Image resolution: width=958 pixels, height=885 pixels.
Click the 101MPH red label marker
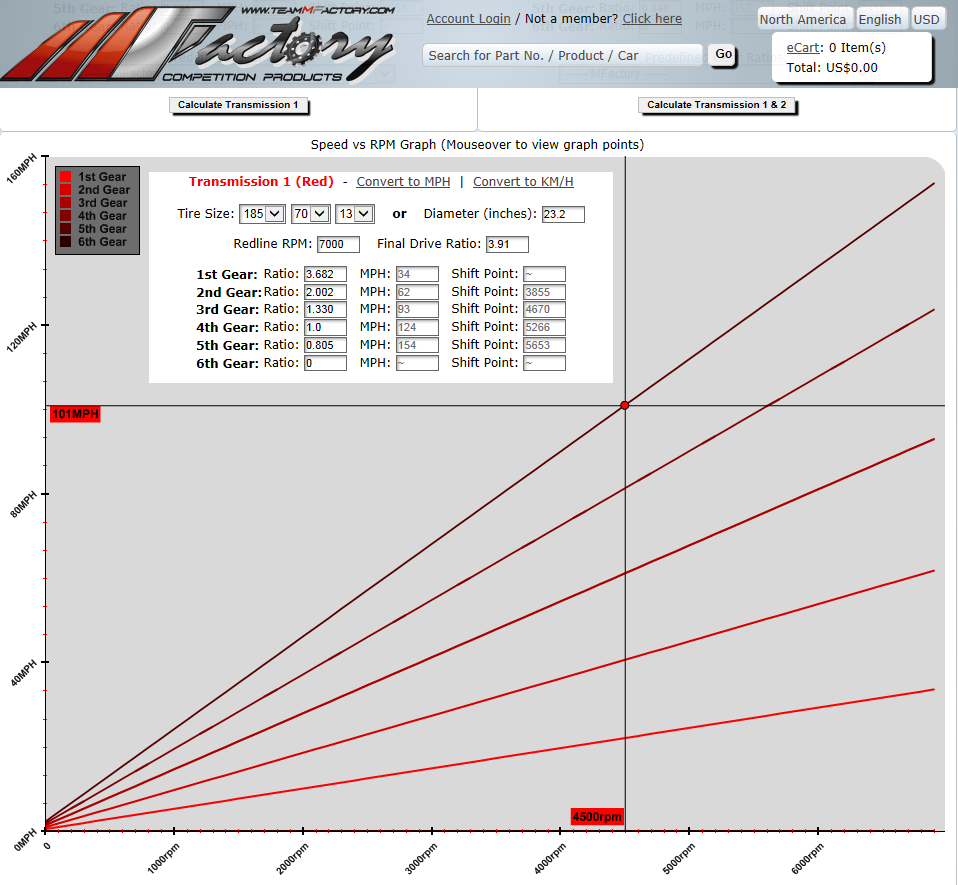(x=75, y=414)
